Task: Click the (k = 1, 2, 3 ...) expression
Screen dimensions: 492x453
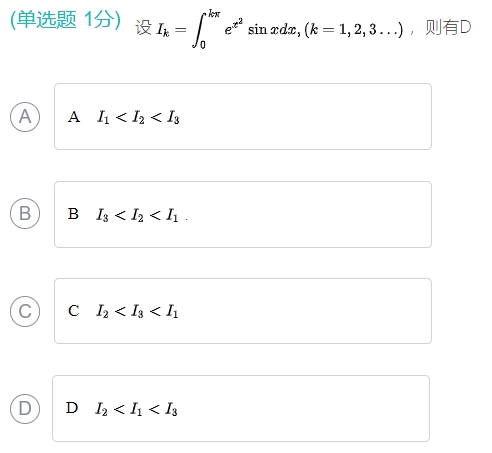Action: (354, 30)
